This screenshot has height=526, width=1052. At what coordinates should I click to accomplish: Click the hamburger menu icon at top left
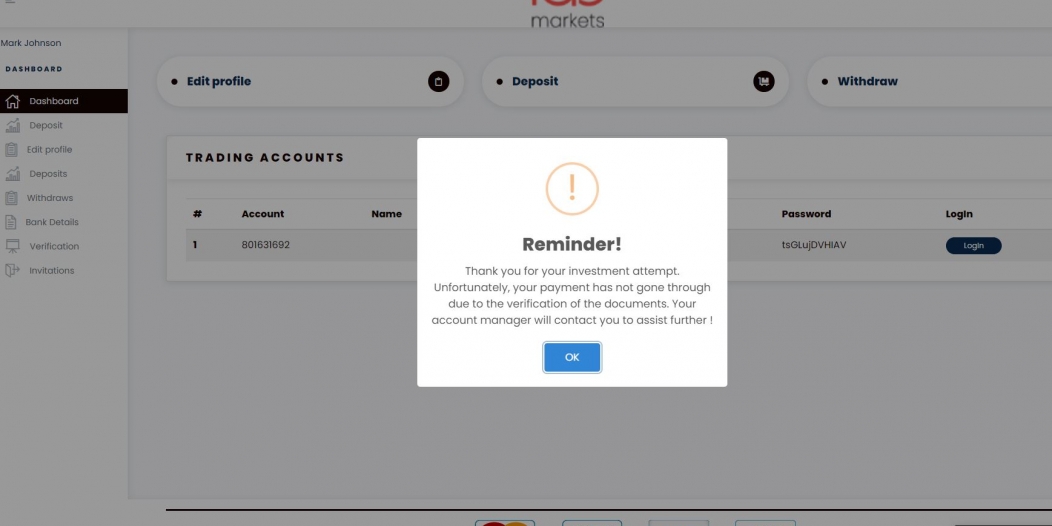(x=9, y=1)
